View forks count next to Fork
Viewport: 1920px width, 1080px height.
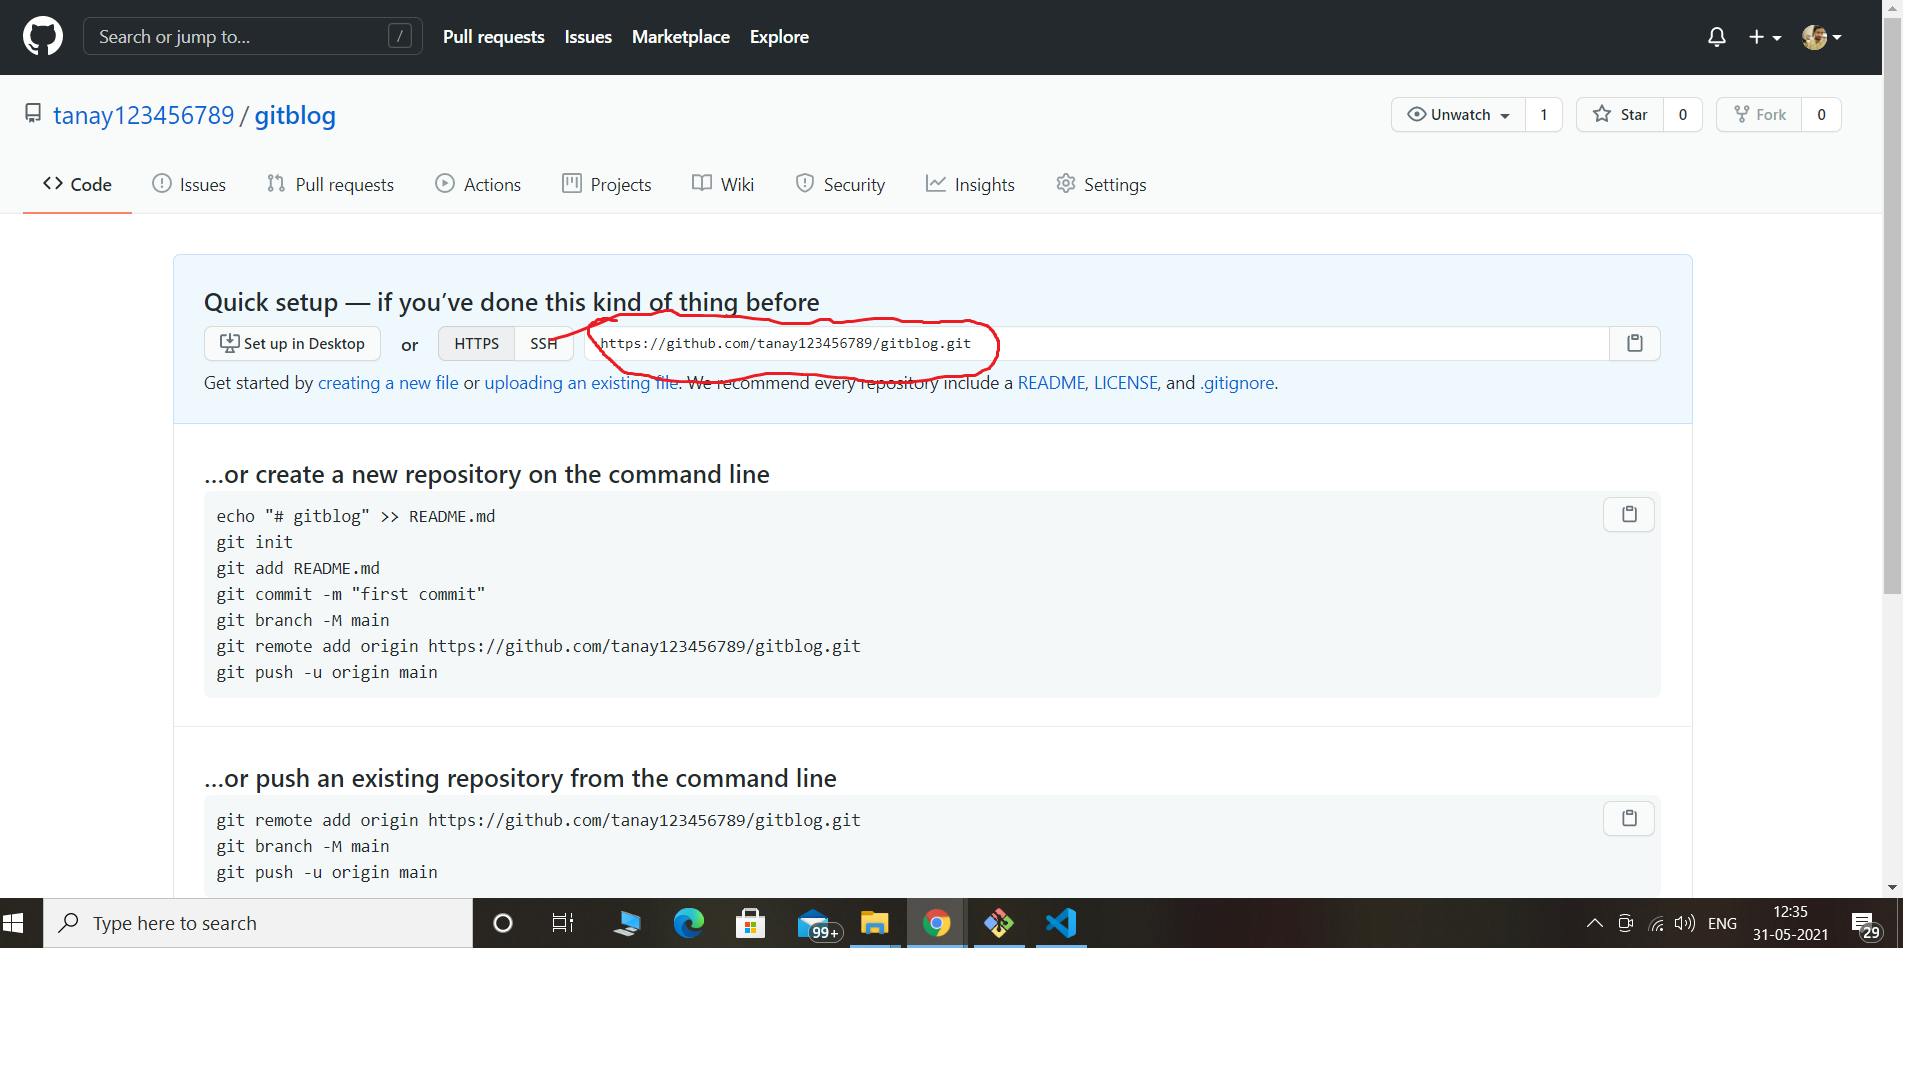(x=1821, y=115)
